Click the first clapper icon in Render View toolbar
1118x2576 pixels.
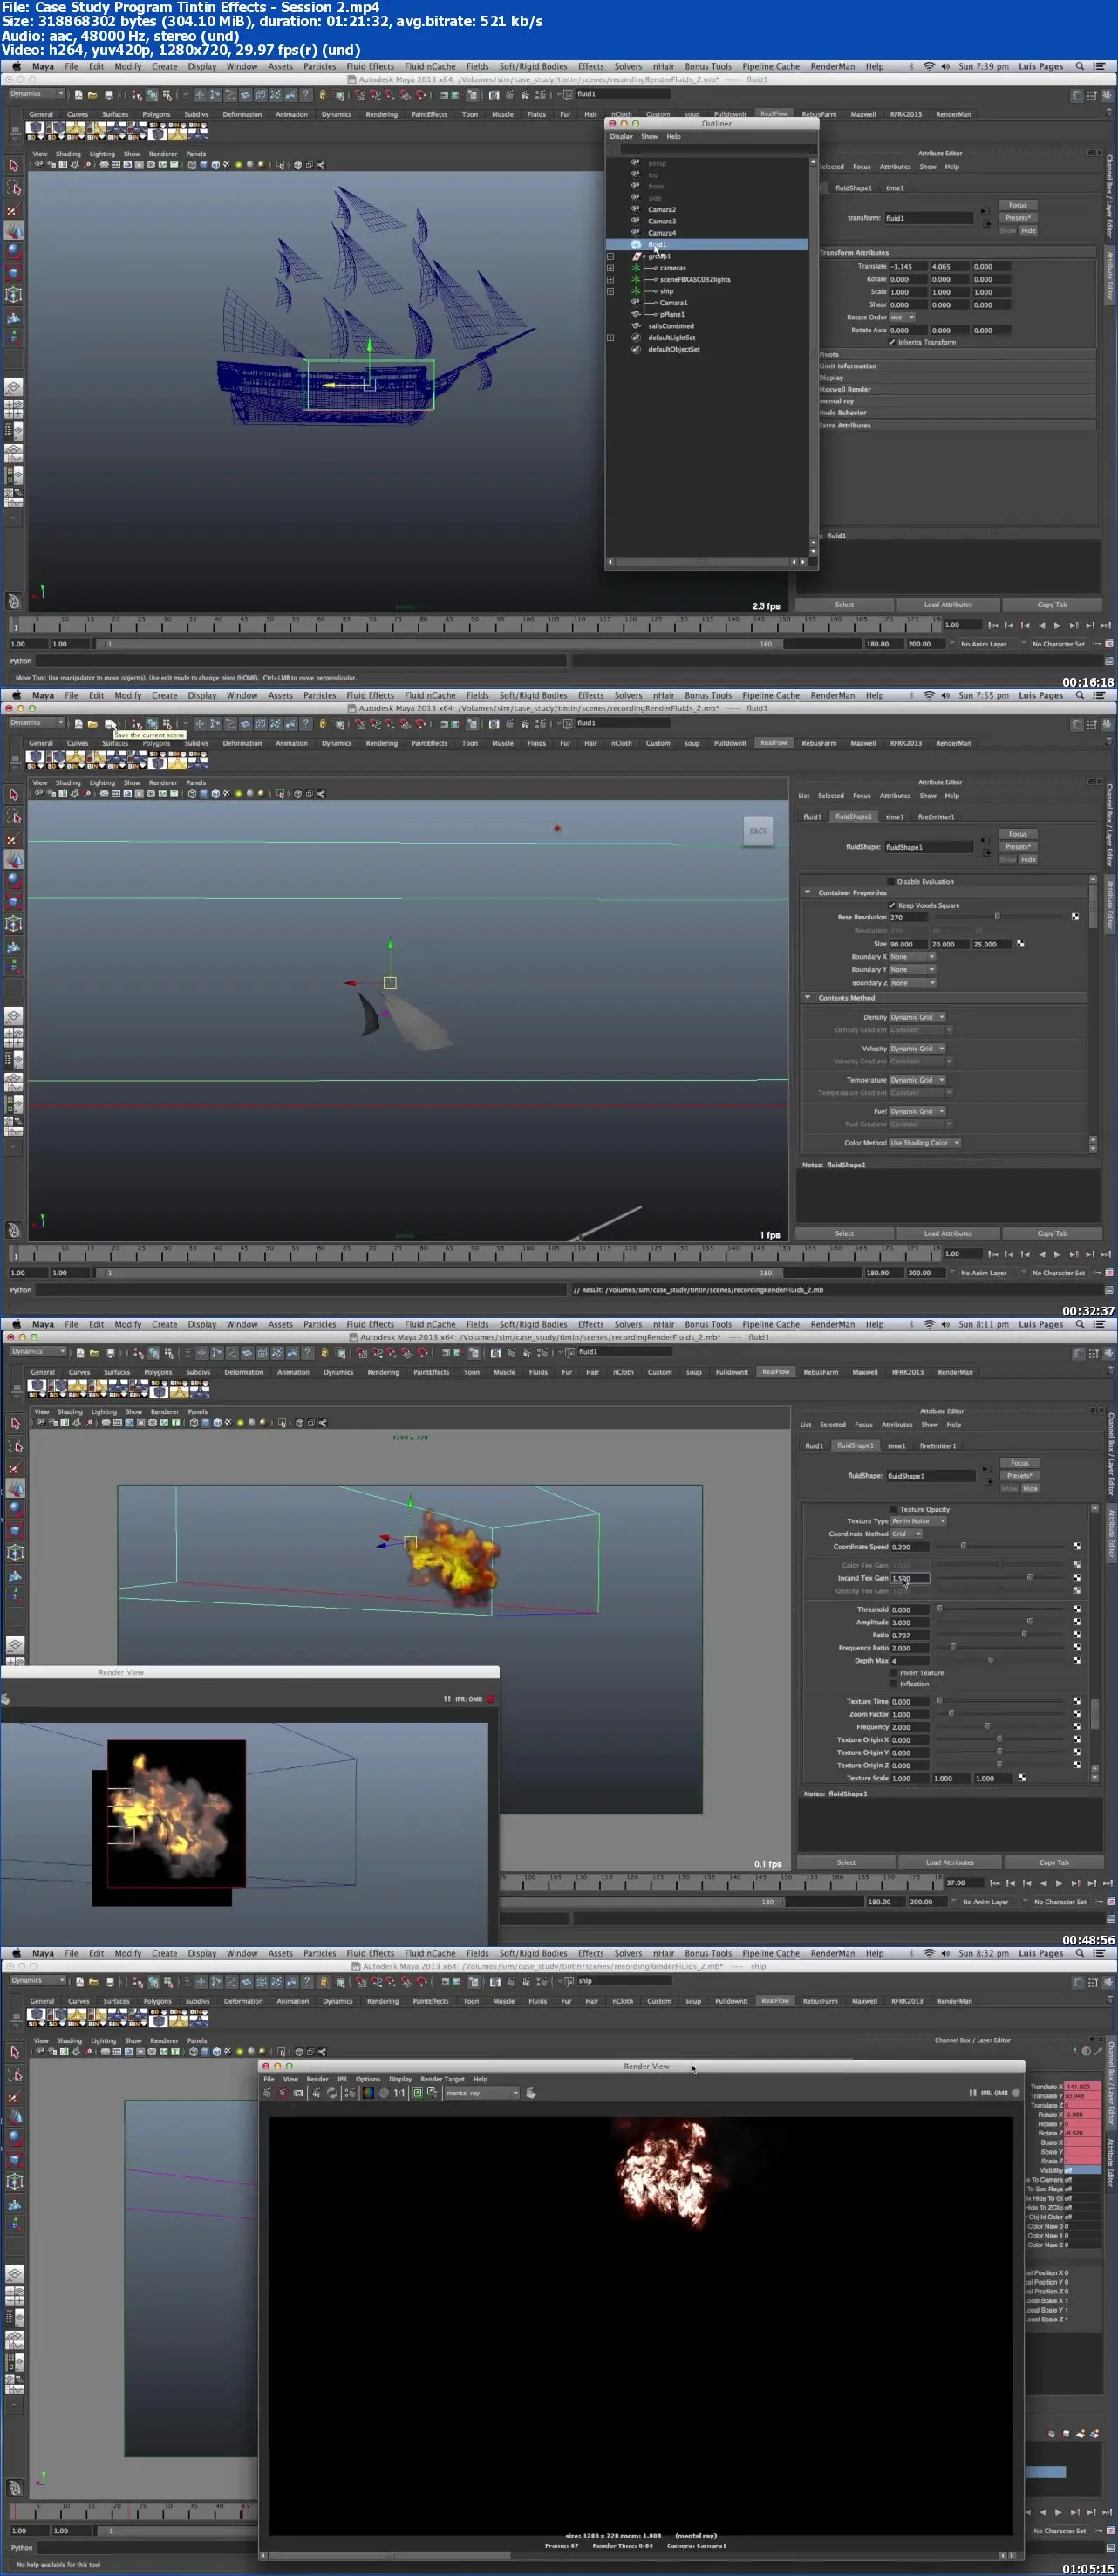pos(267,2093)
